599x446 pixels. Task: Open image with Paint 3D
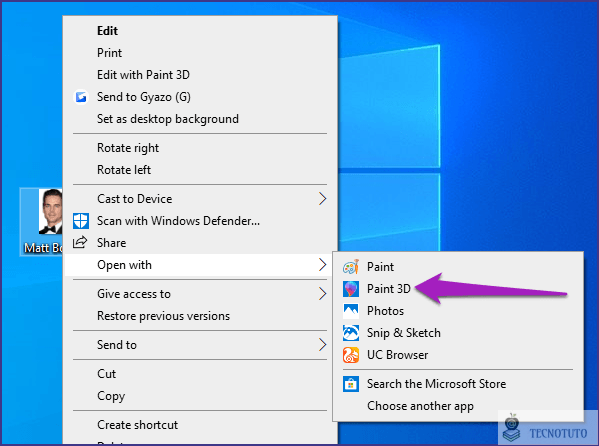pyautogui.click(x=458, y=289)
